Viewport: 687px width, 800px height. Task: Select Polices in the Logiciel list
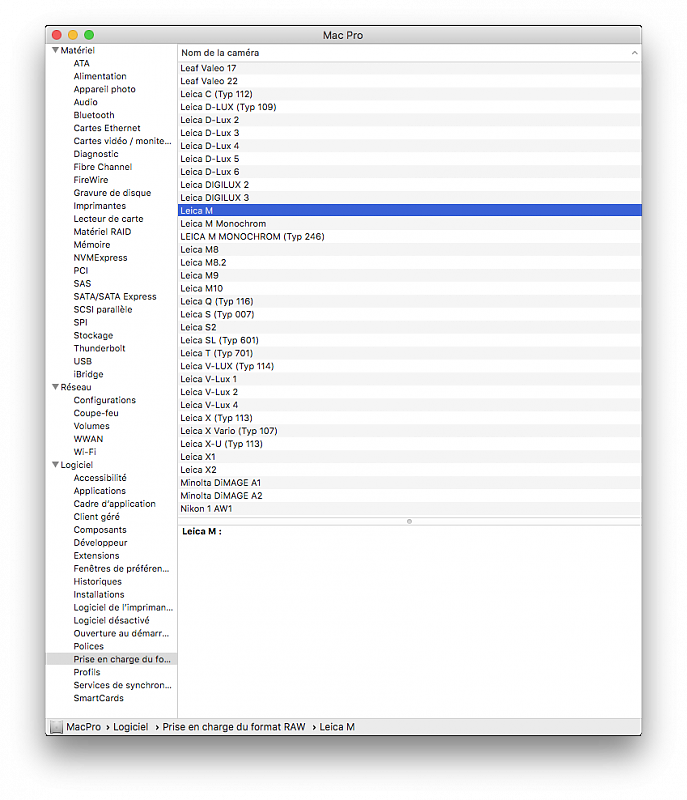[x=88, y=646]
